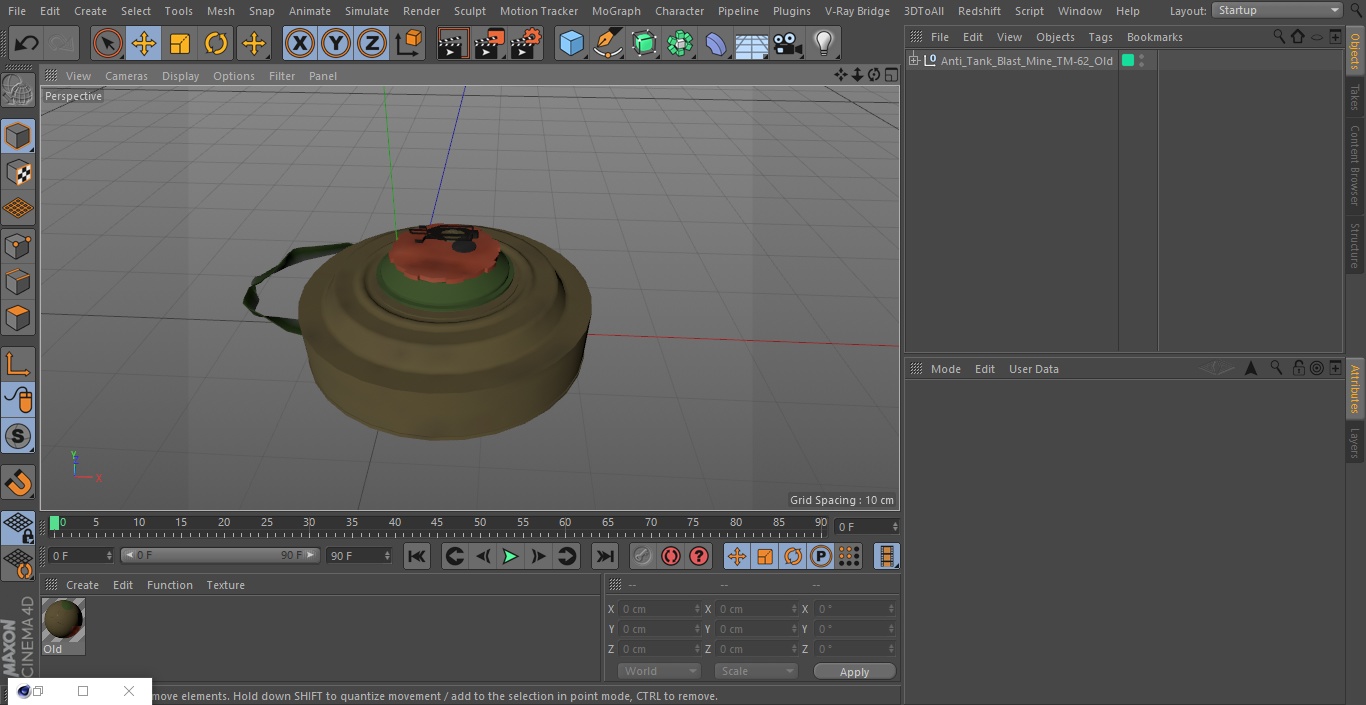This screenshot has height=705, width=1366.
Task: Click viewport maximize toggle icon
Action: tap(890, 75)
